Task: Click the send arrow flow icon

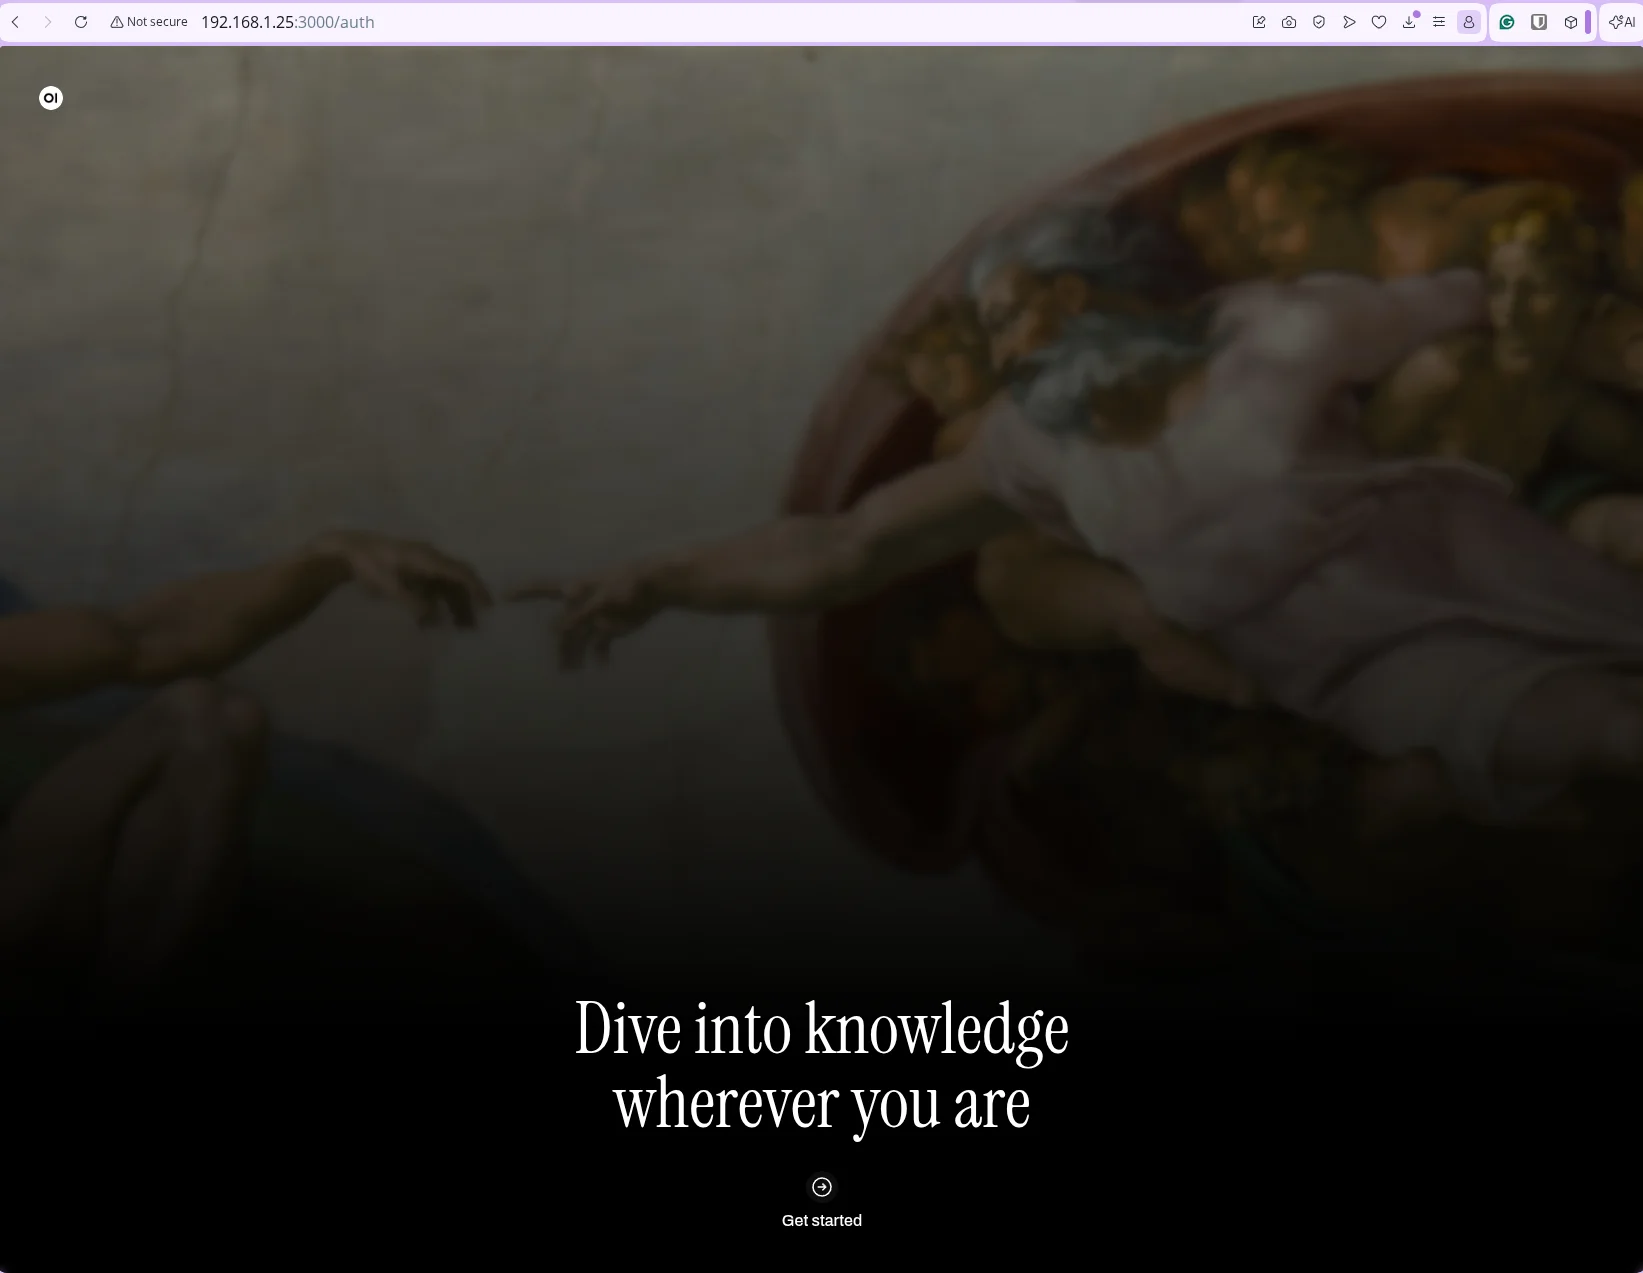Action: pos(1349,22)
